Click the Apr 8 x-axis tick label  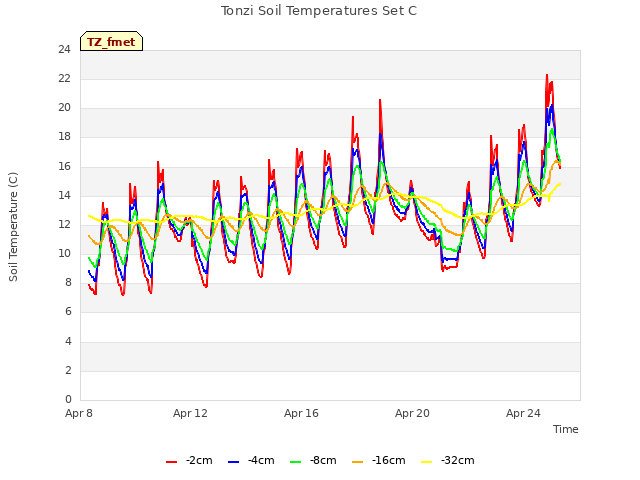(x=79, y=413)
